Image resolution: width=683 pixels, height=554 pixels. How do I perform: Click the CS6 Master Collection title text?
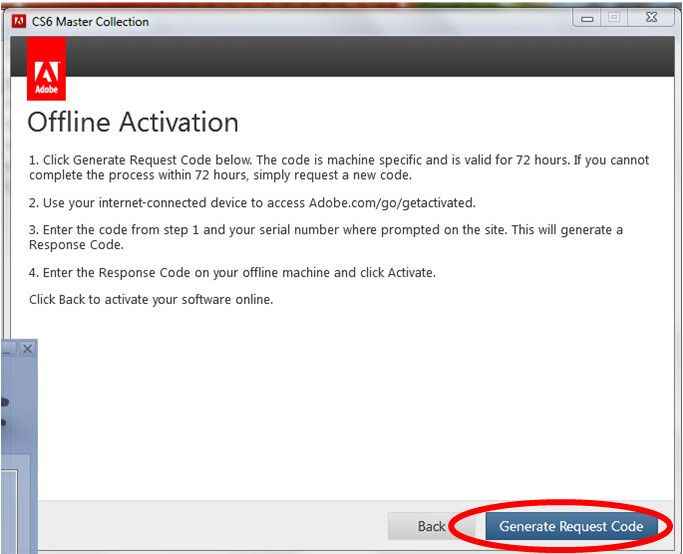(90, 22)
